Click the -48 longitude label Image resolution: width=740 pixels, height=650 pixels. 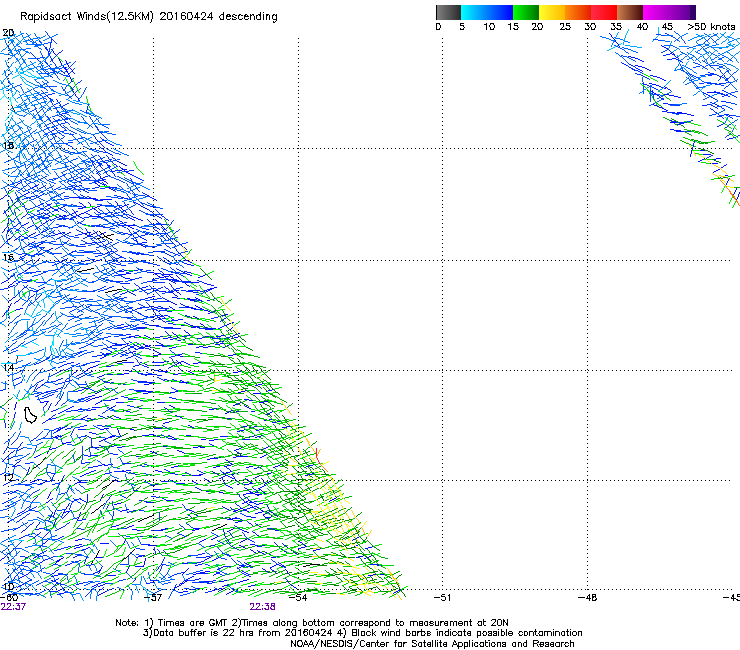587,598
